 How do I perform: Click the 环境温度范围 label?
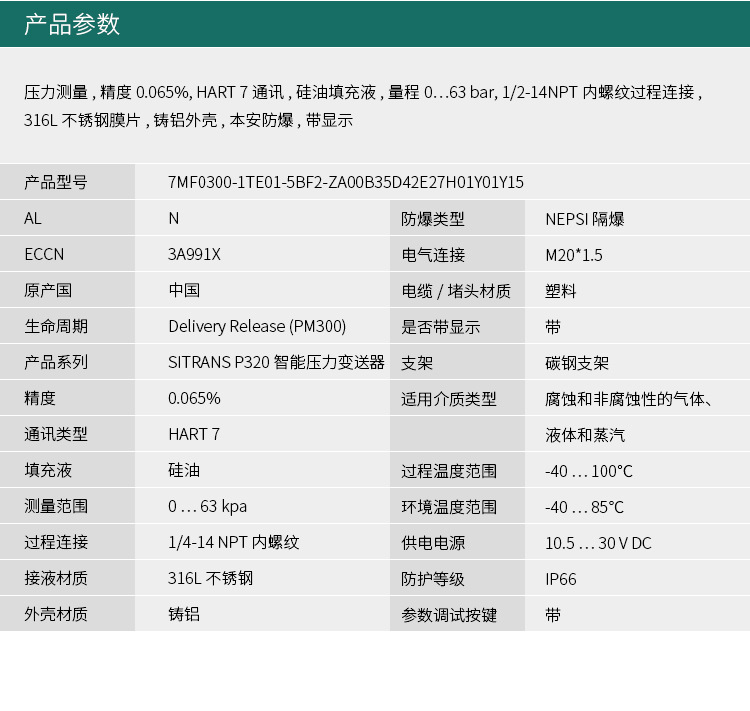pos(449,507)
